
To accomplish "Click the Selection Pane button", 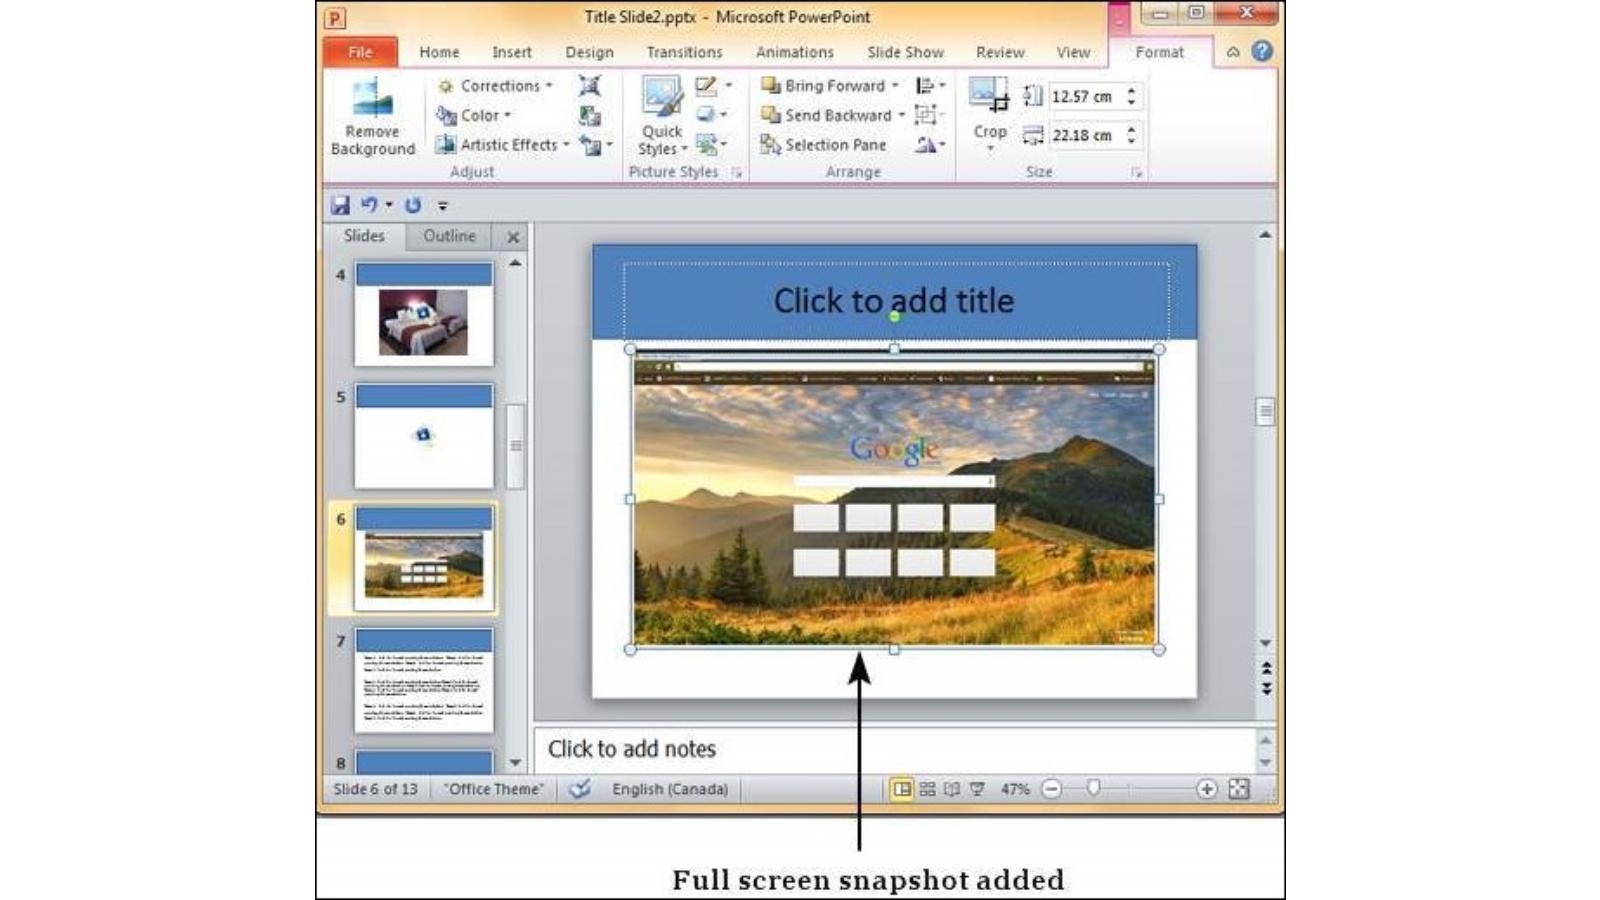I will coord(823,145).
